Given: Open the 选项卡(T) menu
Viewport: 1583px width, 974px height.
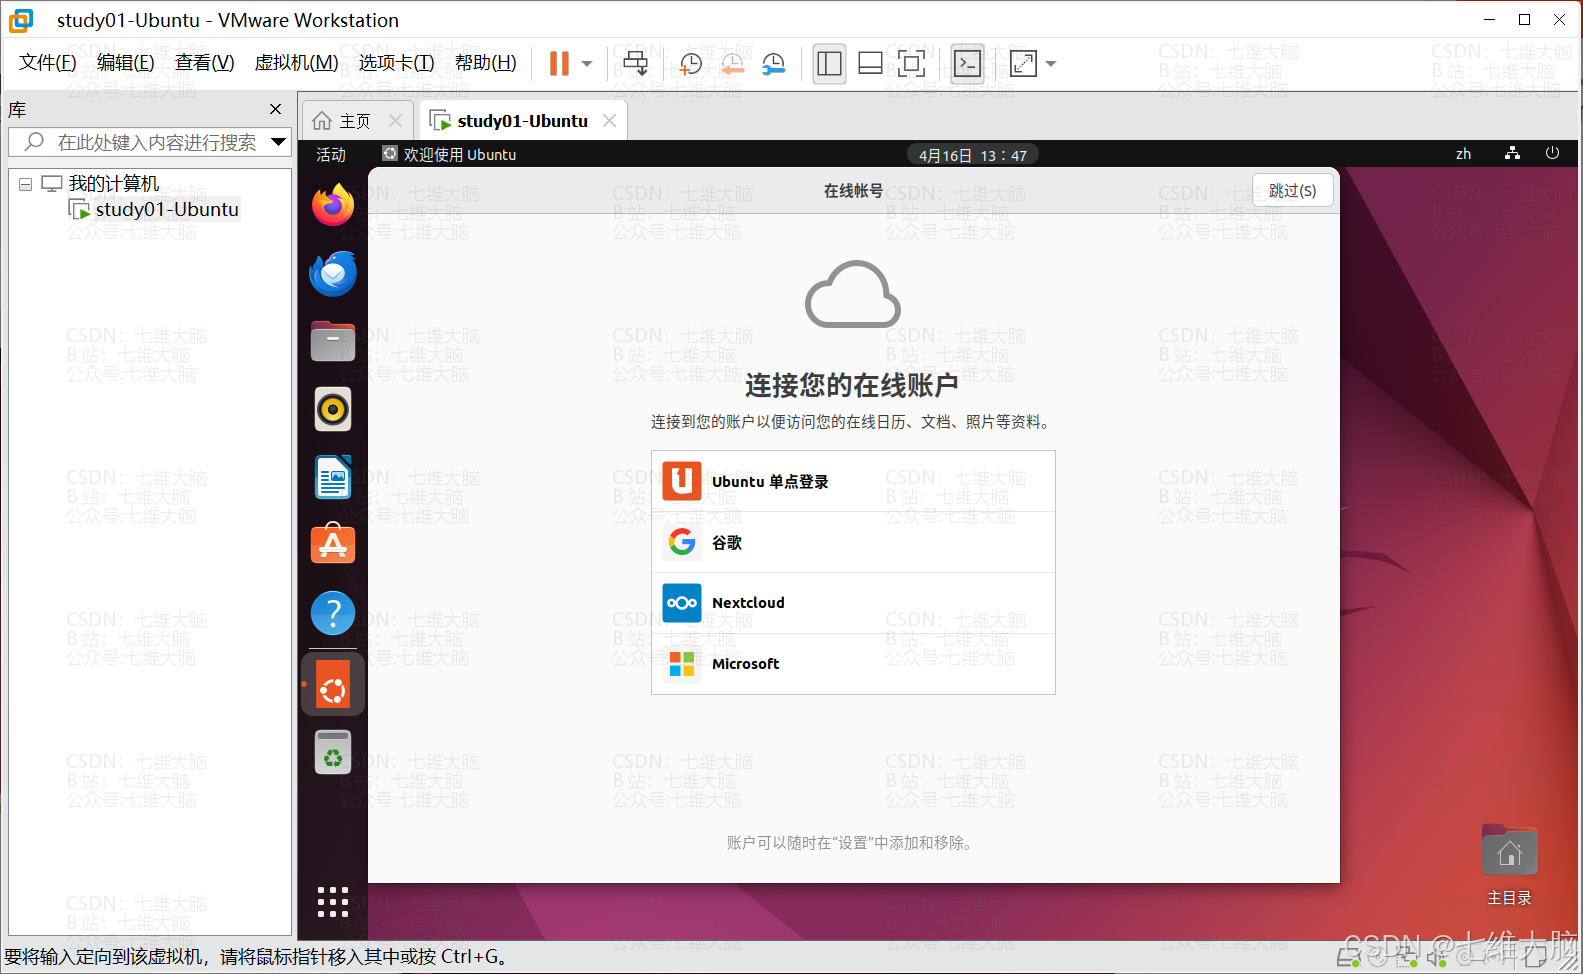Looking at the screenshot, I should (x=397, y=63).
